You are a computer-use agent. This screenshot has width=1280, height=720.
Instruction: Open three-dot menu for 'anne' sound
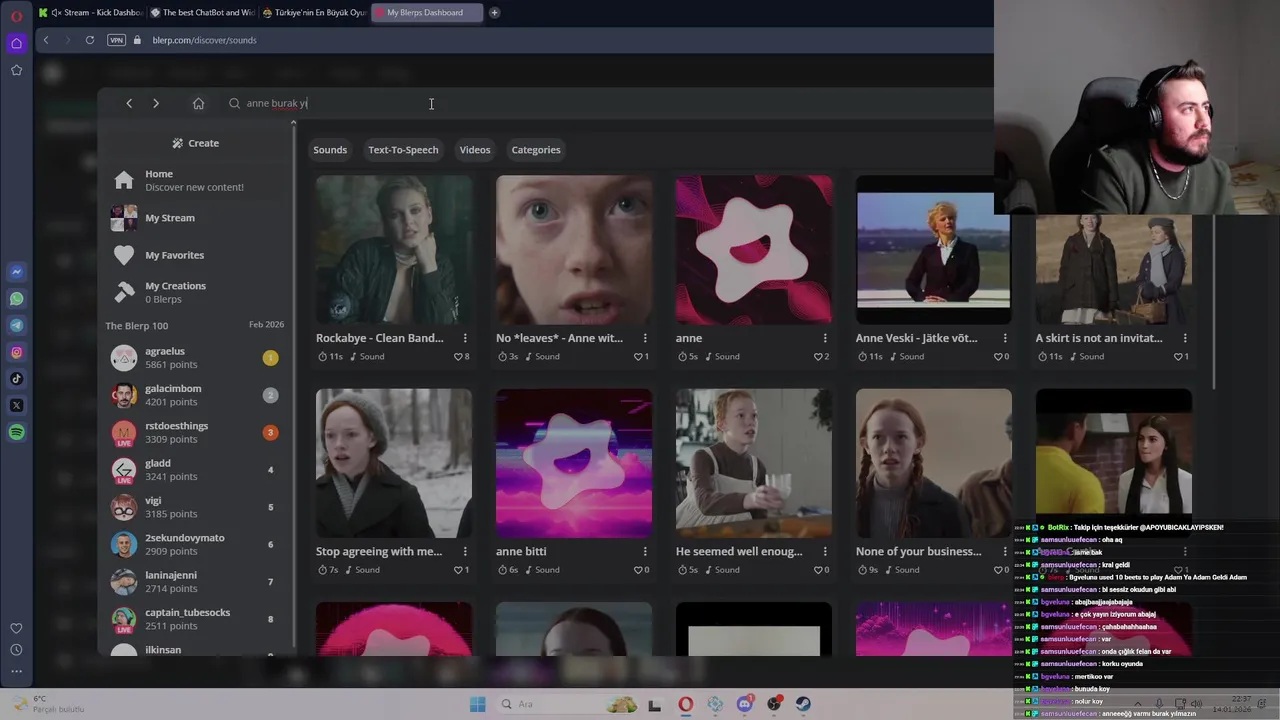825,338
